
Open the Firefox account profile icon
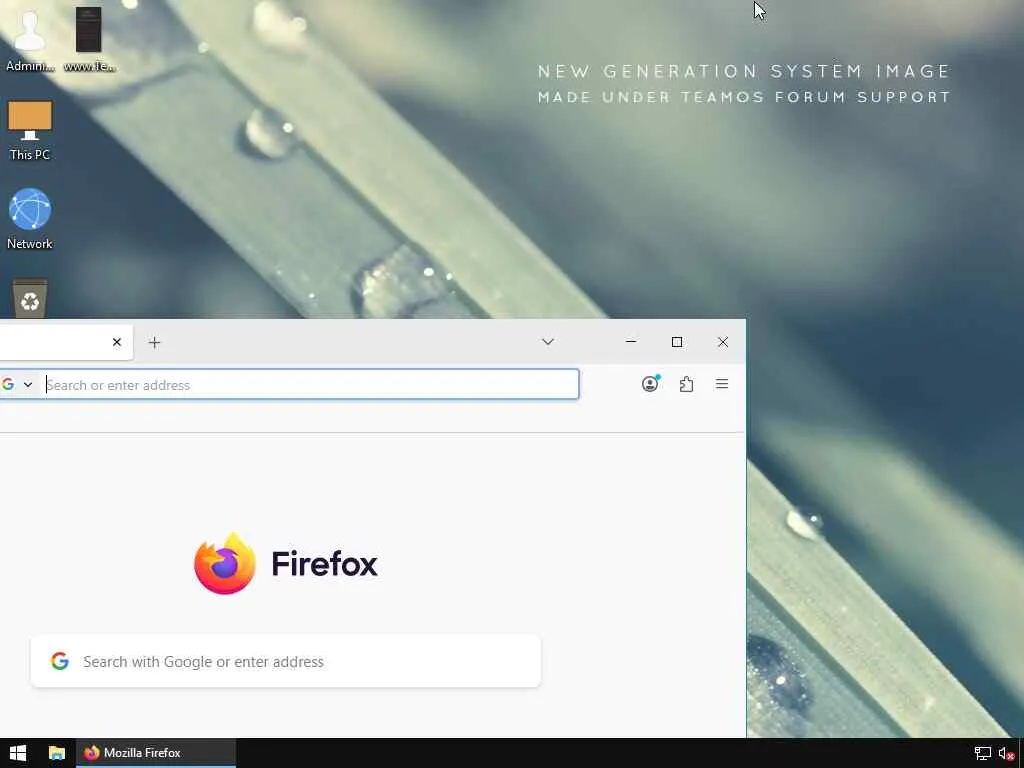point(650,384)
